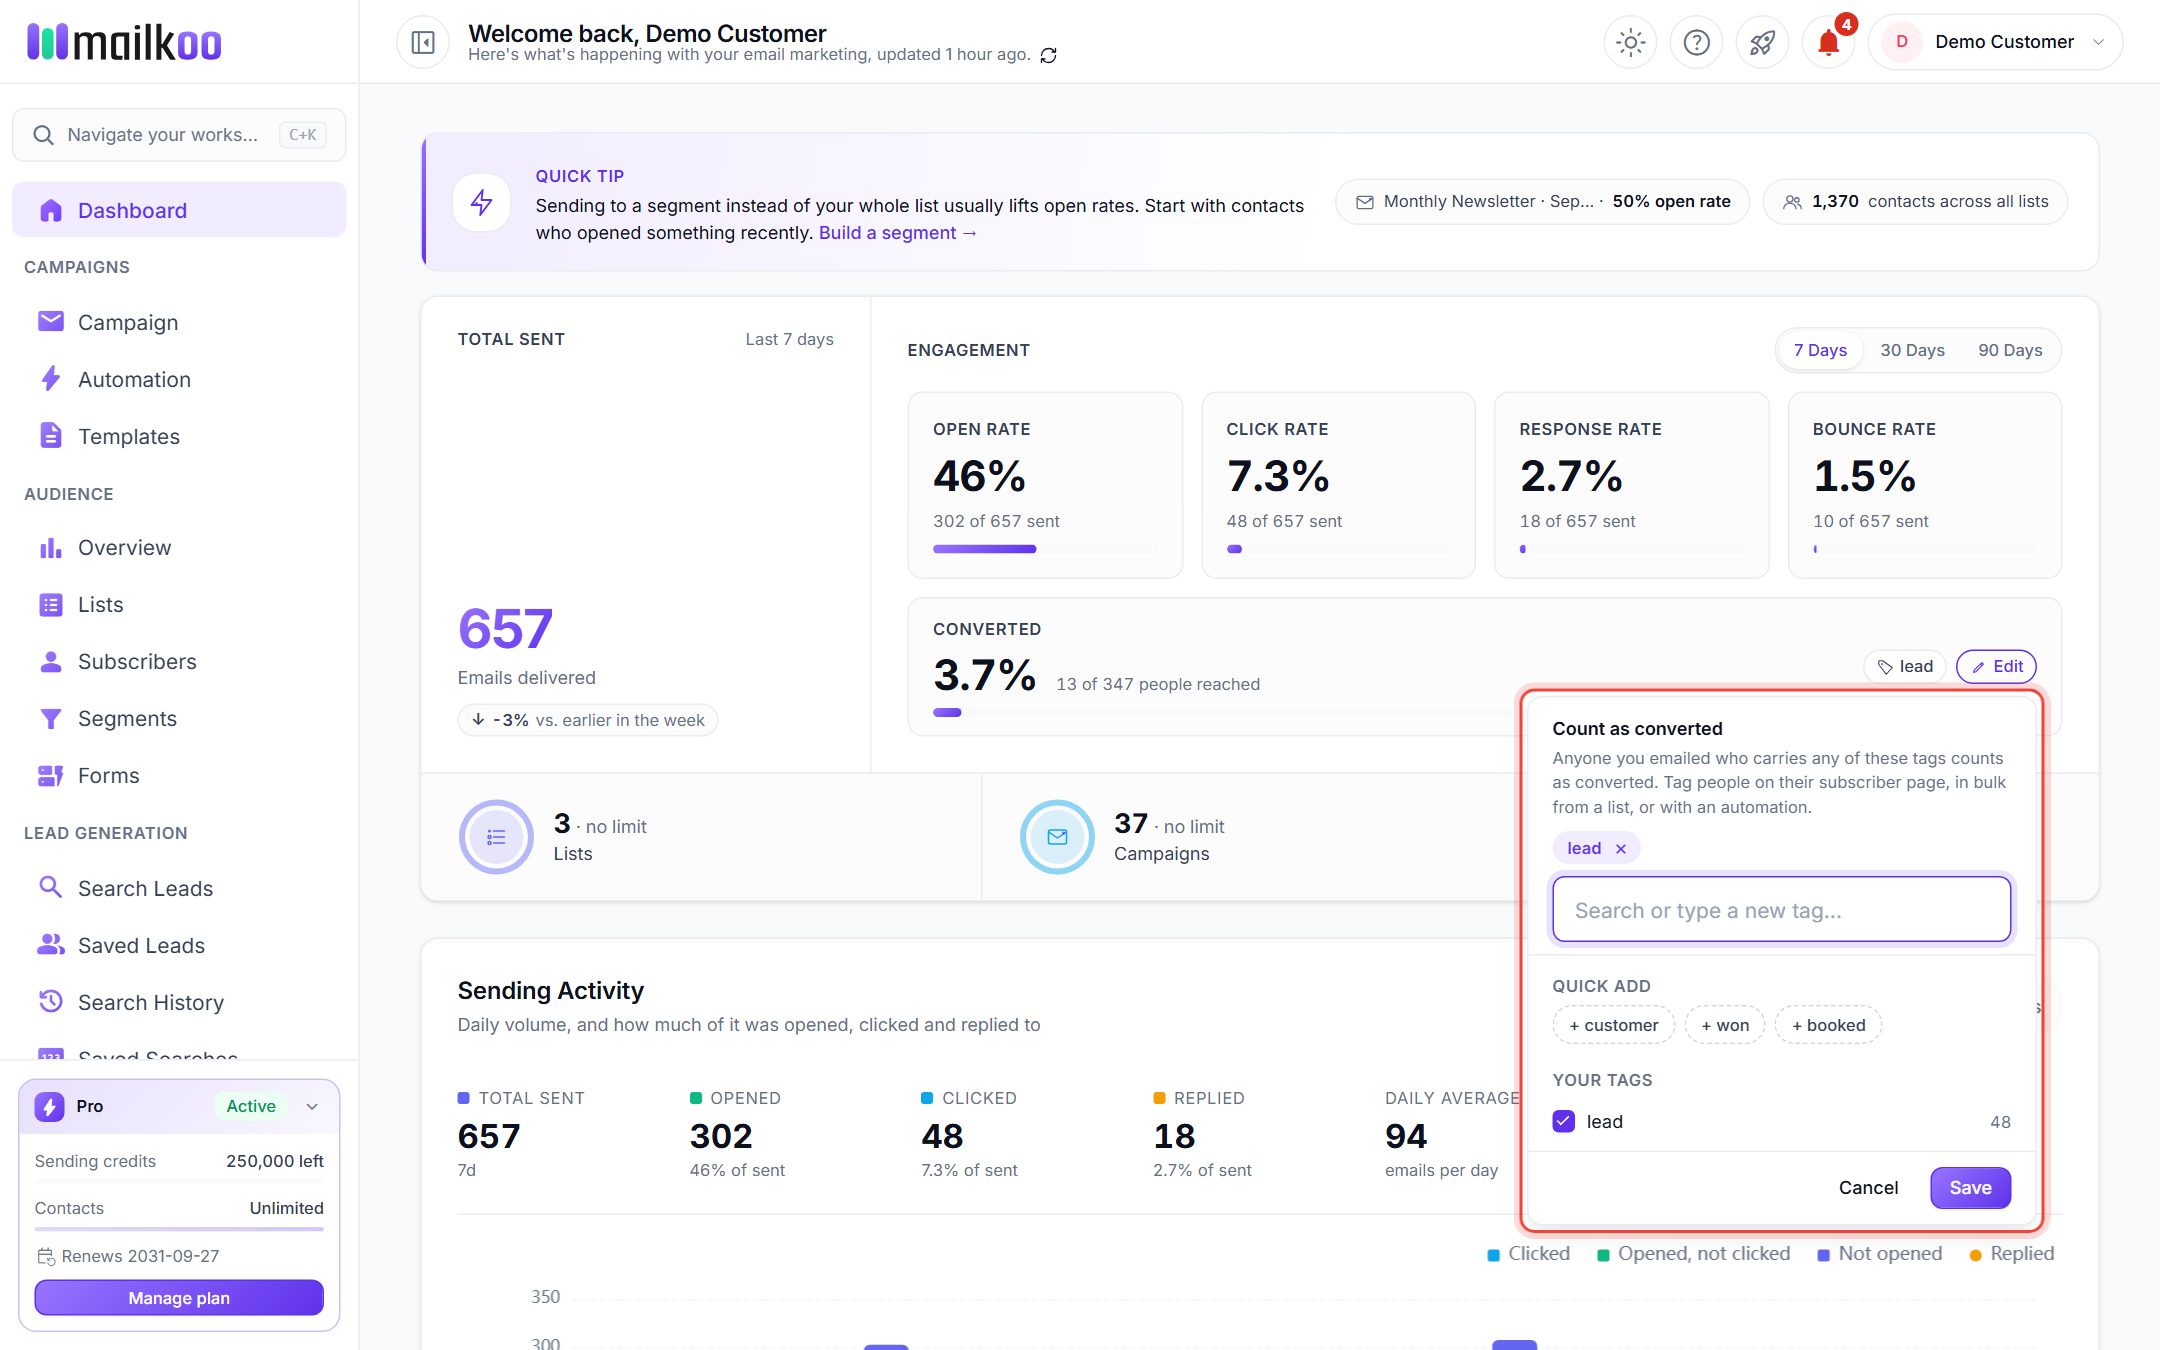Collapse the sidebar with the panel icon

pos(423,42)
